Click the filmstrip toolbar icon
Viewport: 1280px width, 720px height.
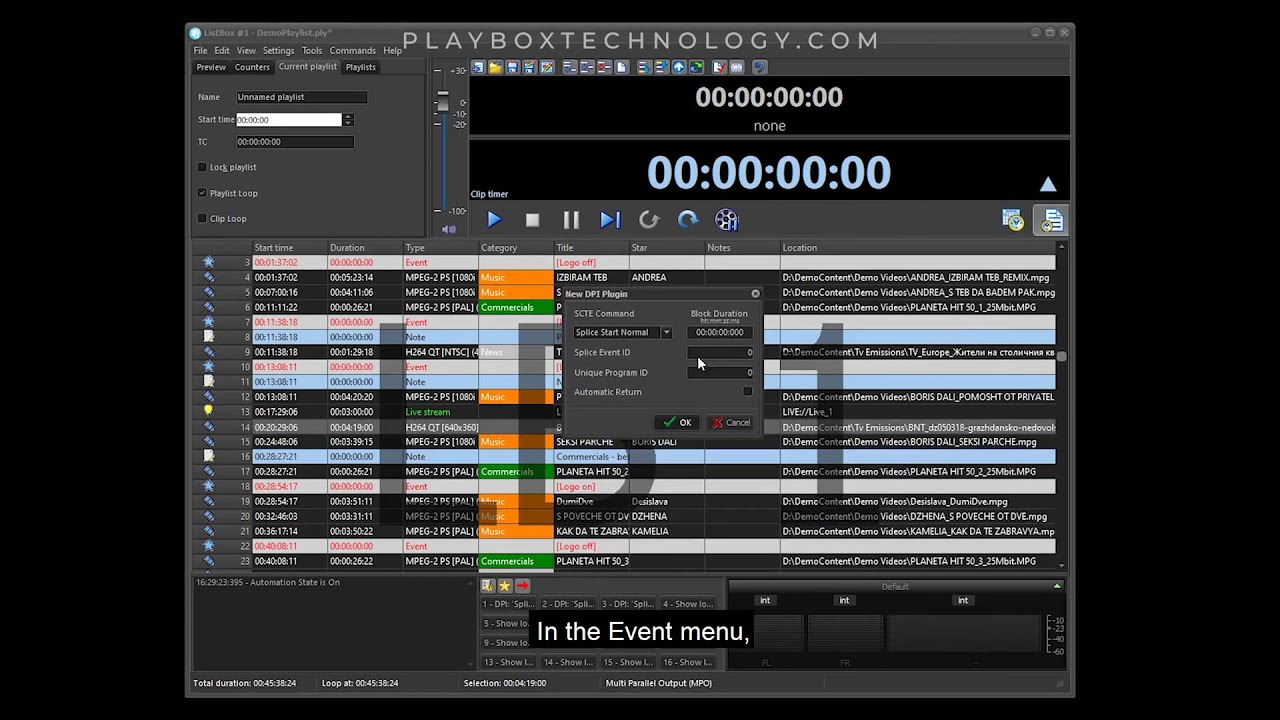pos(737,67)
